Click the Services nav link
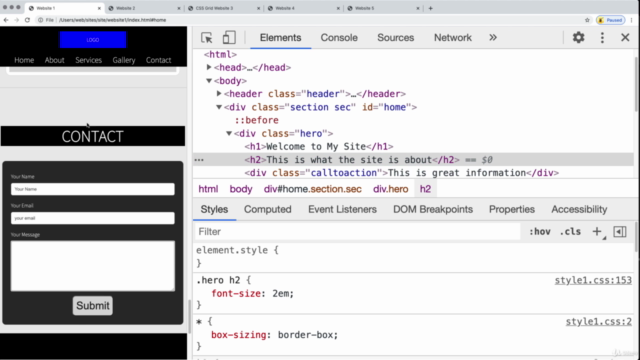 [x=89, y=60]
